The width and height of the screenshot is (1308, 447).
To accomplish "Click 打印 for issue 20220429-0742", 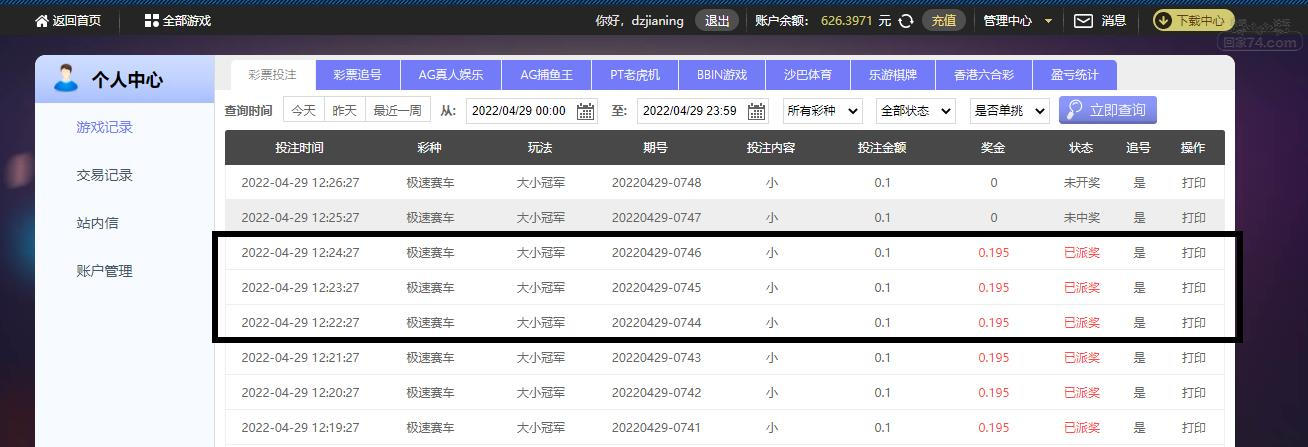I will tap(1193, 393).
